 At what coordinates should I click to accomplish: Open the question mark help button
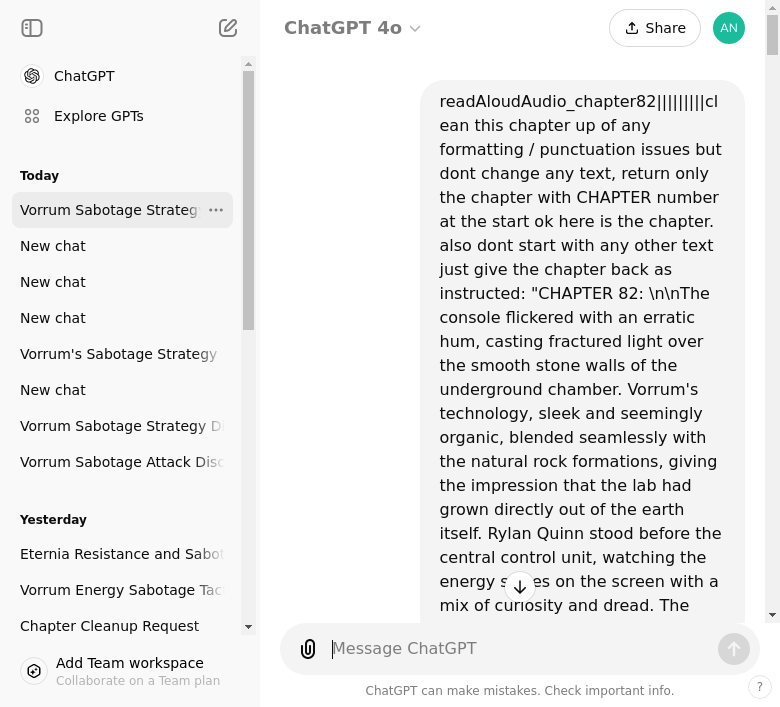coord(760,687)
